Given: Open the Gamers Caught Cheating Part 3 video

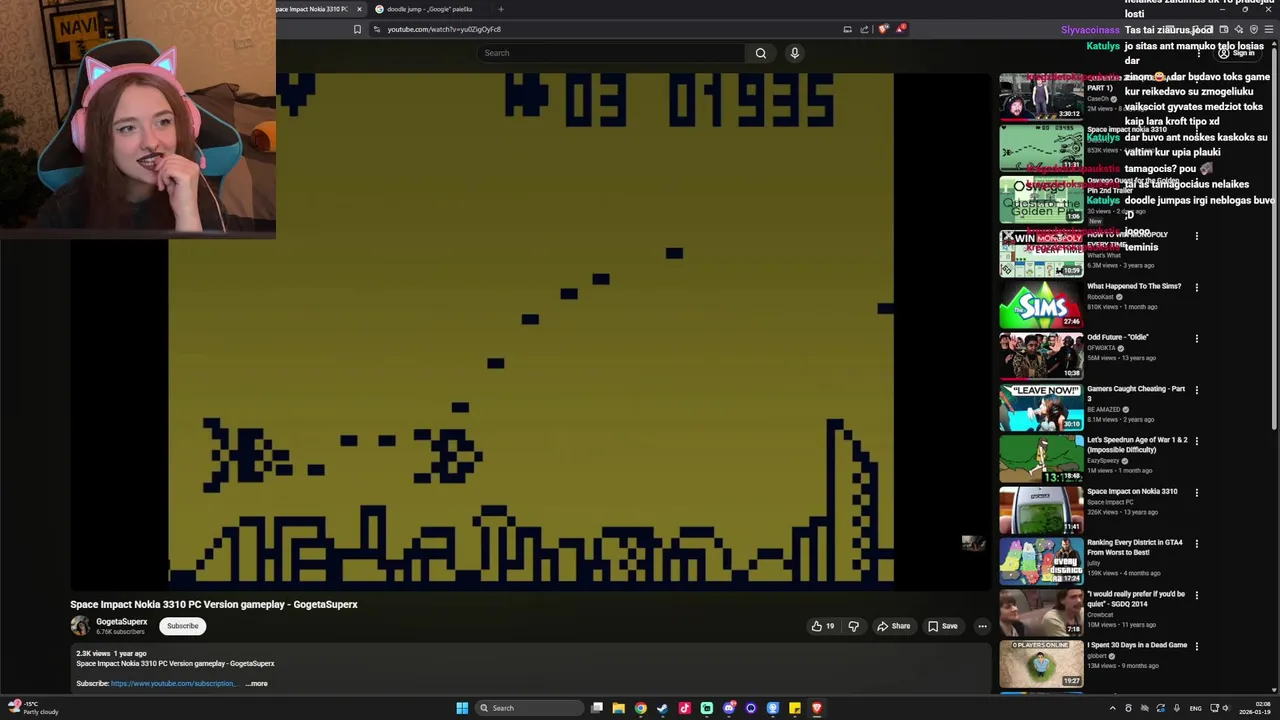Looking at the screenshot, I should coord(1041,406).
